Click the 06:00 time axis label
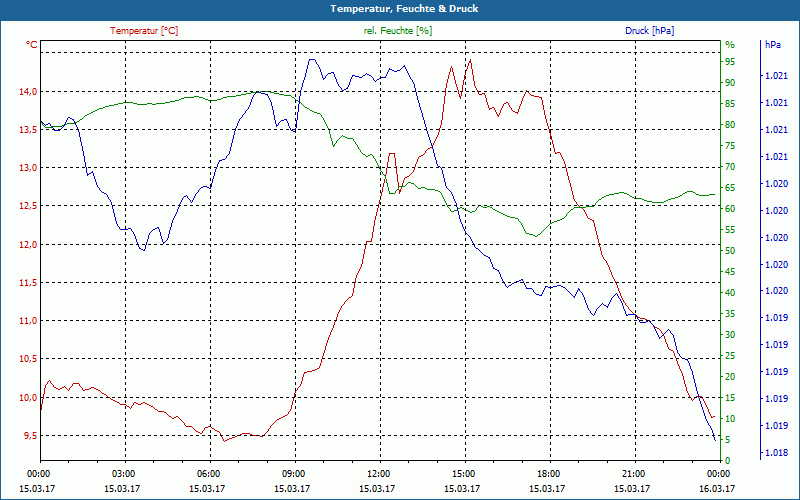 pos(210,473)
